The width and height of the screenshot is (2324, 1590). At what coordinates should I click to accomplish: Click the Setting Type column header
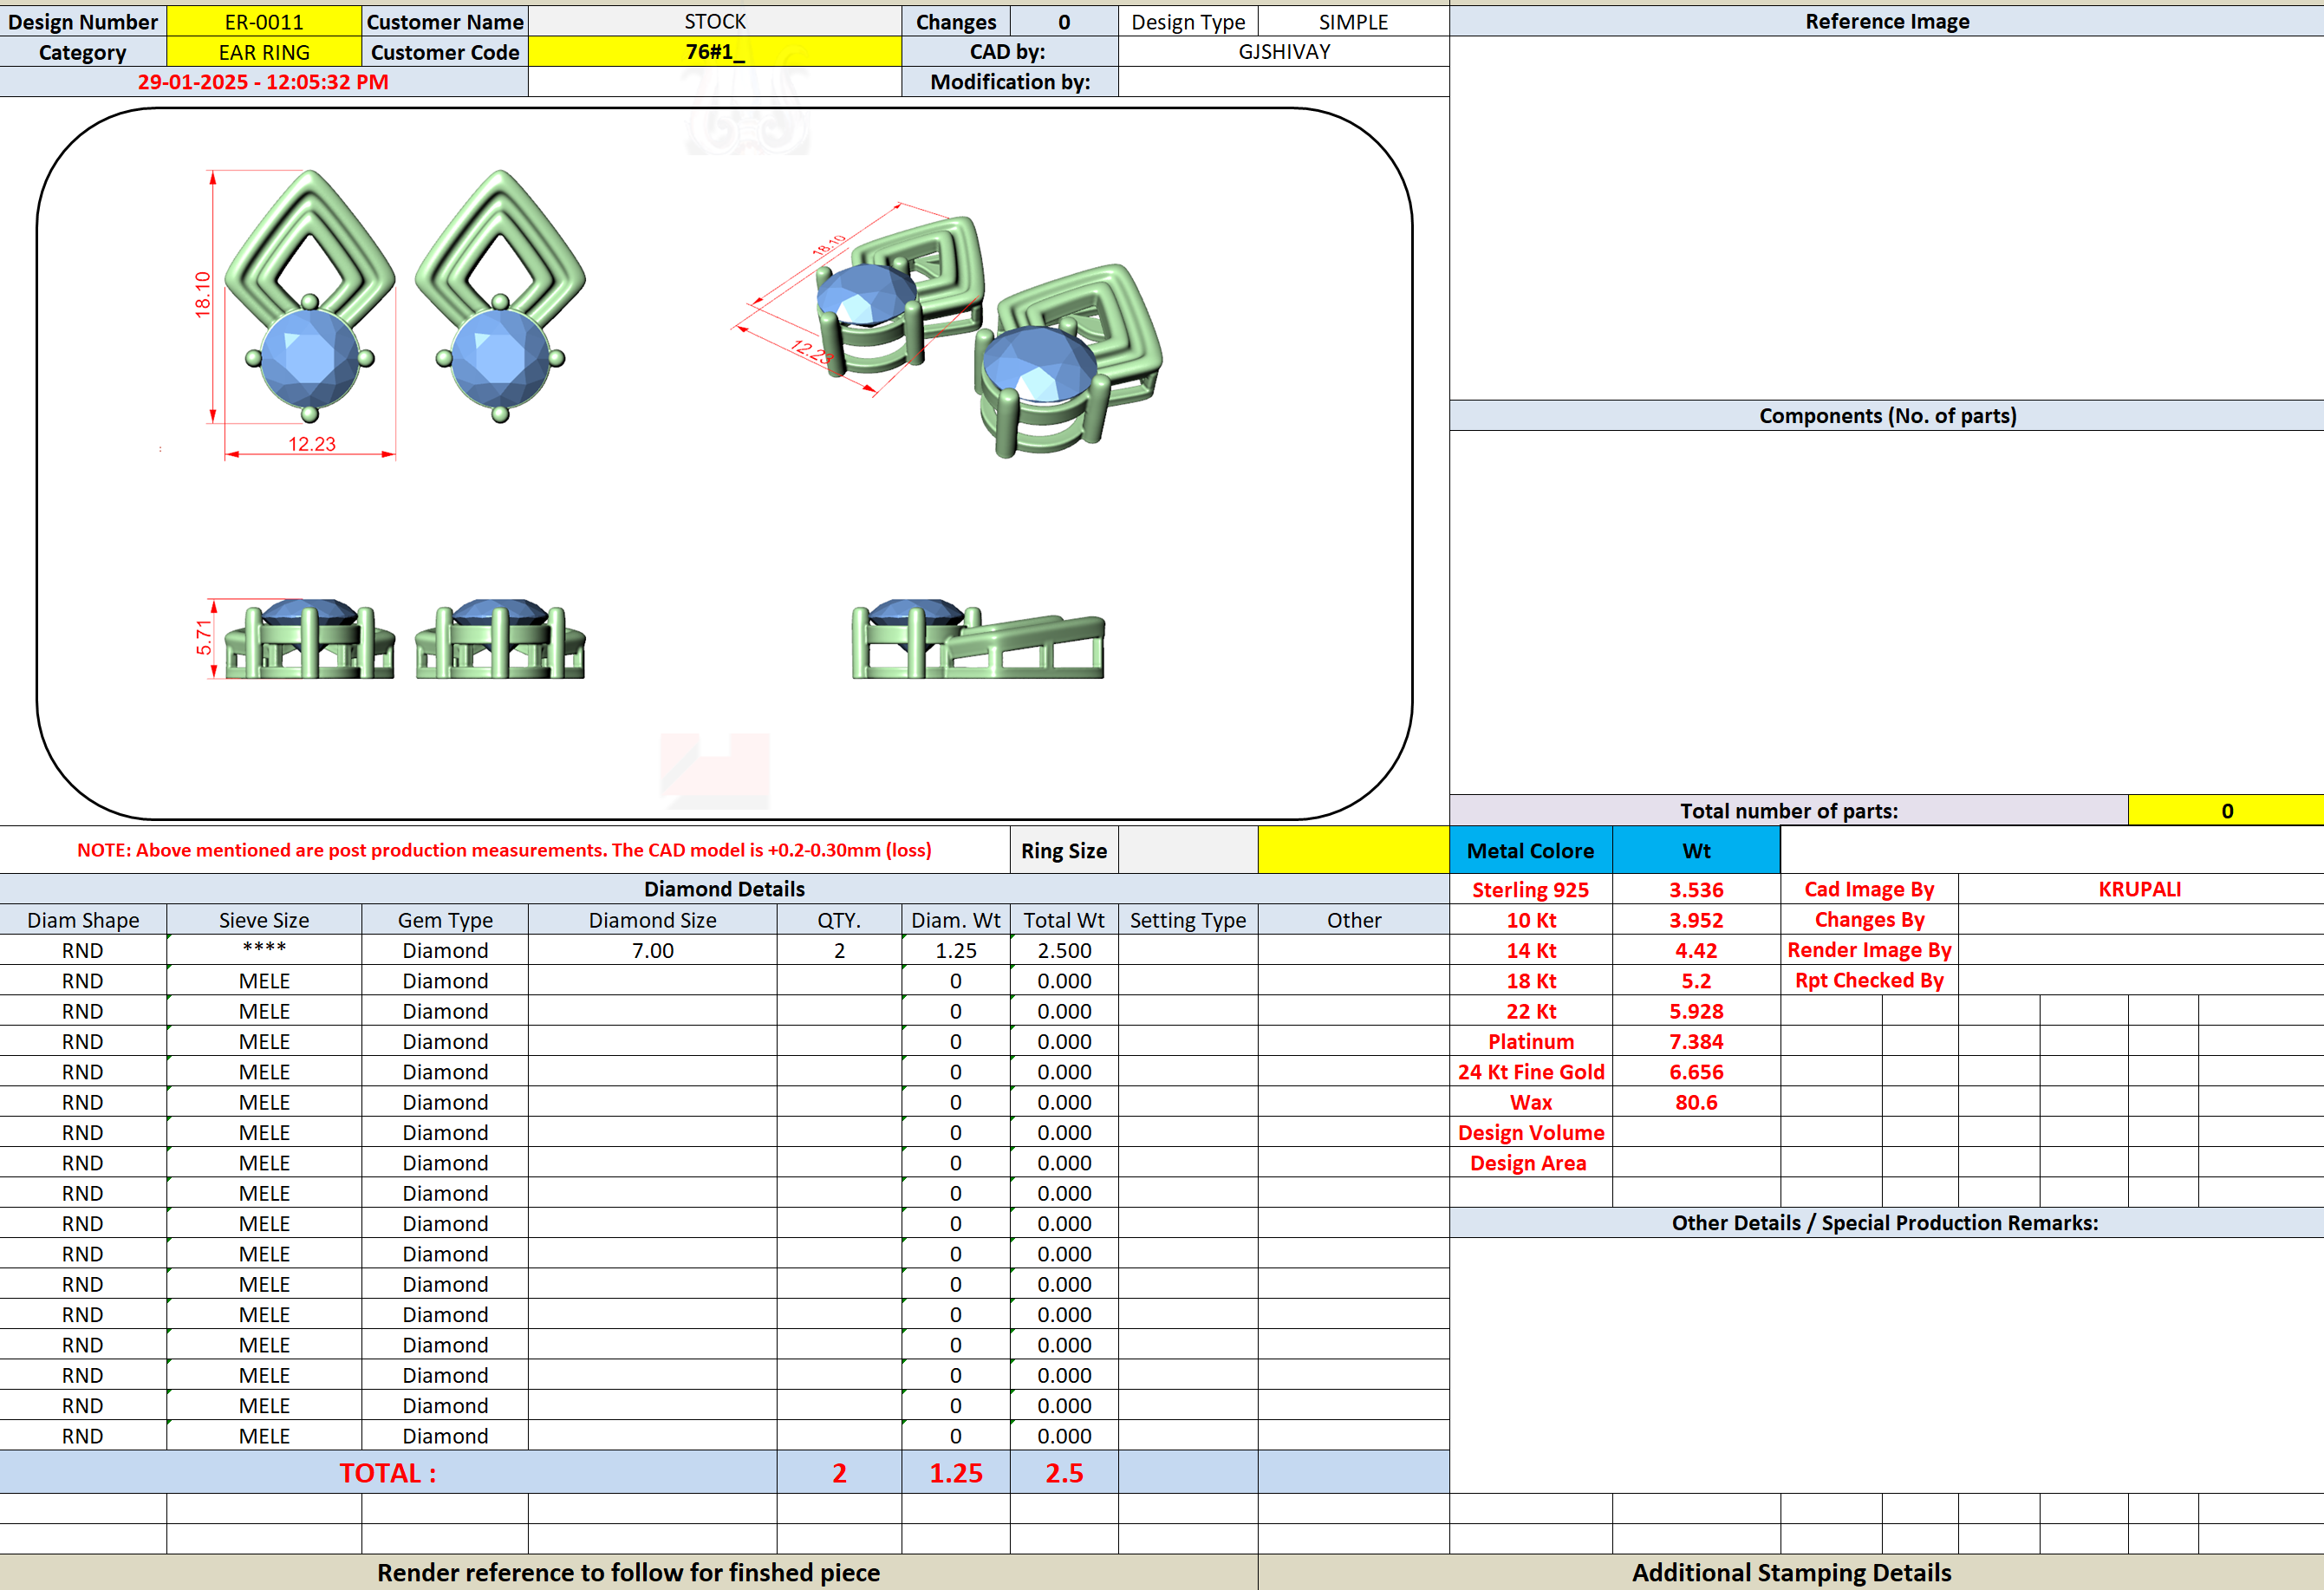pyautogui.click(x=1188, y=920)
